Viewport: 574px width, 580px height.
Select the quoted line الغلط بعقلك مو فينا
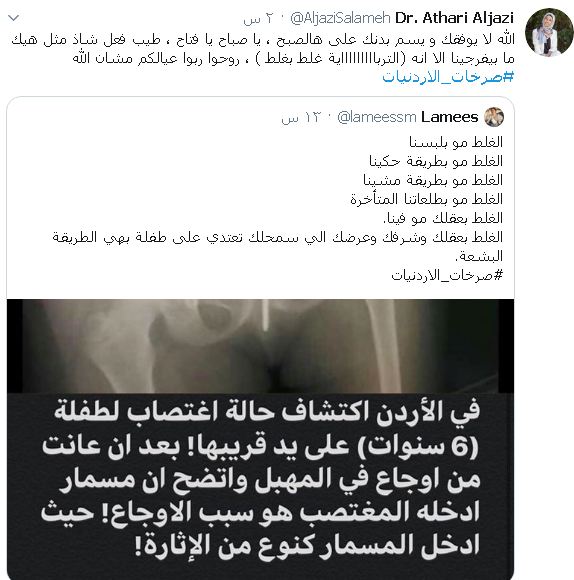(443, 218)
